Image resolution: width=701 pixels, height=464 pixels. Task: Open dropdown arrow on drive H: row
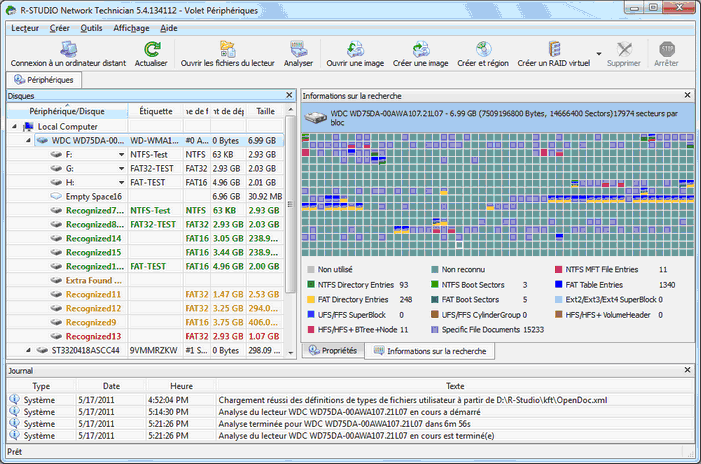pos(121,182)
